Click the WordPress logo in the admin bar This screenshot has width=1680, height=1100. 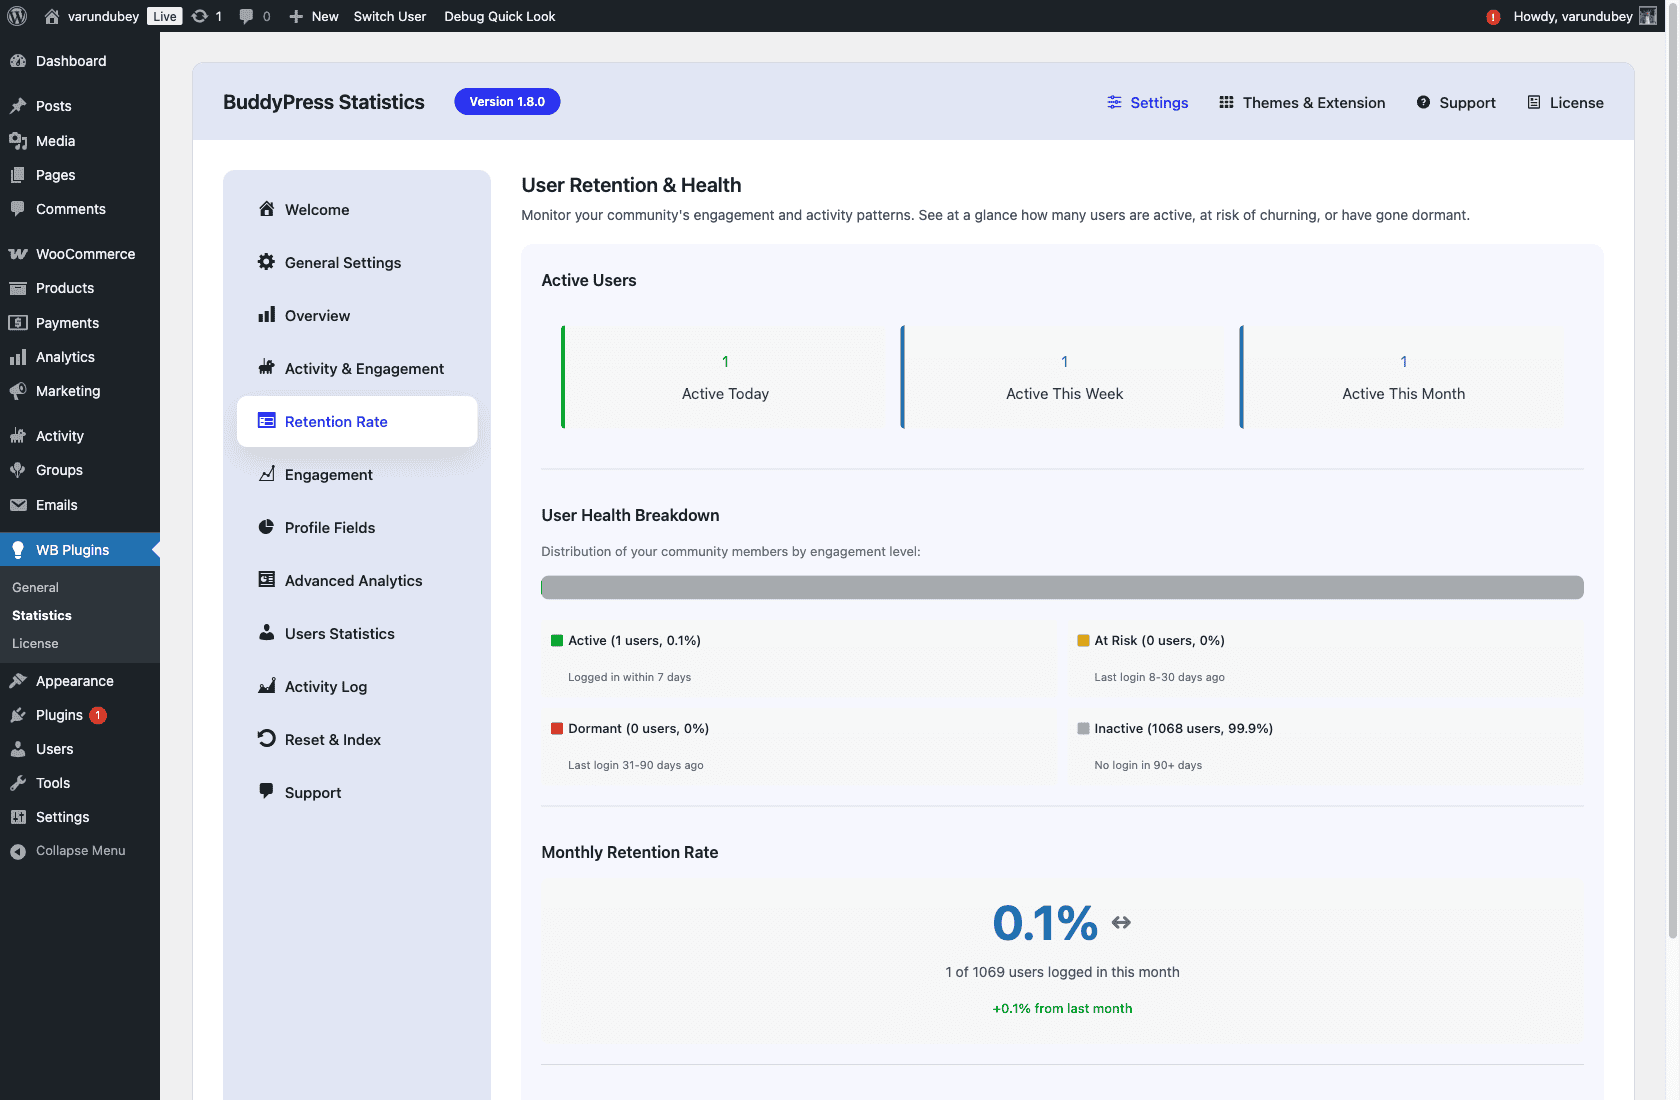[17, 16]
